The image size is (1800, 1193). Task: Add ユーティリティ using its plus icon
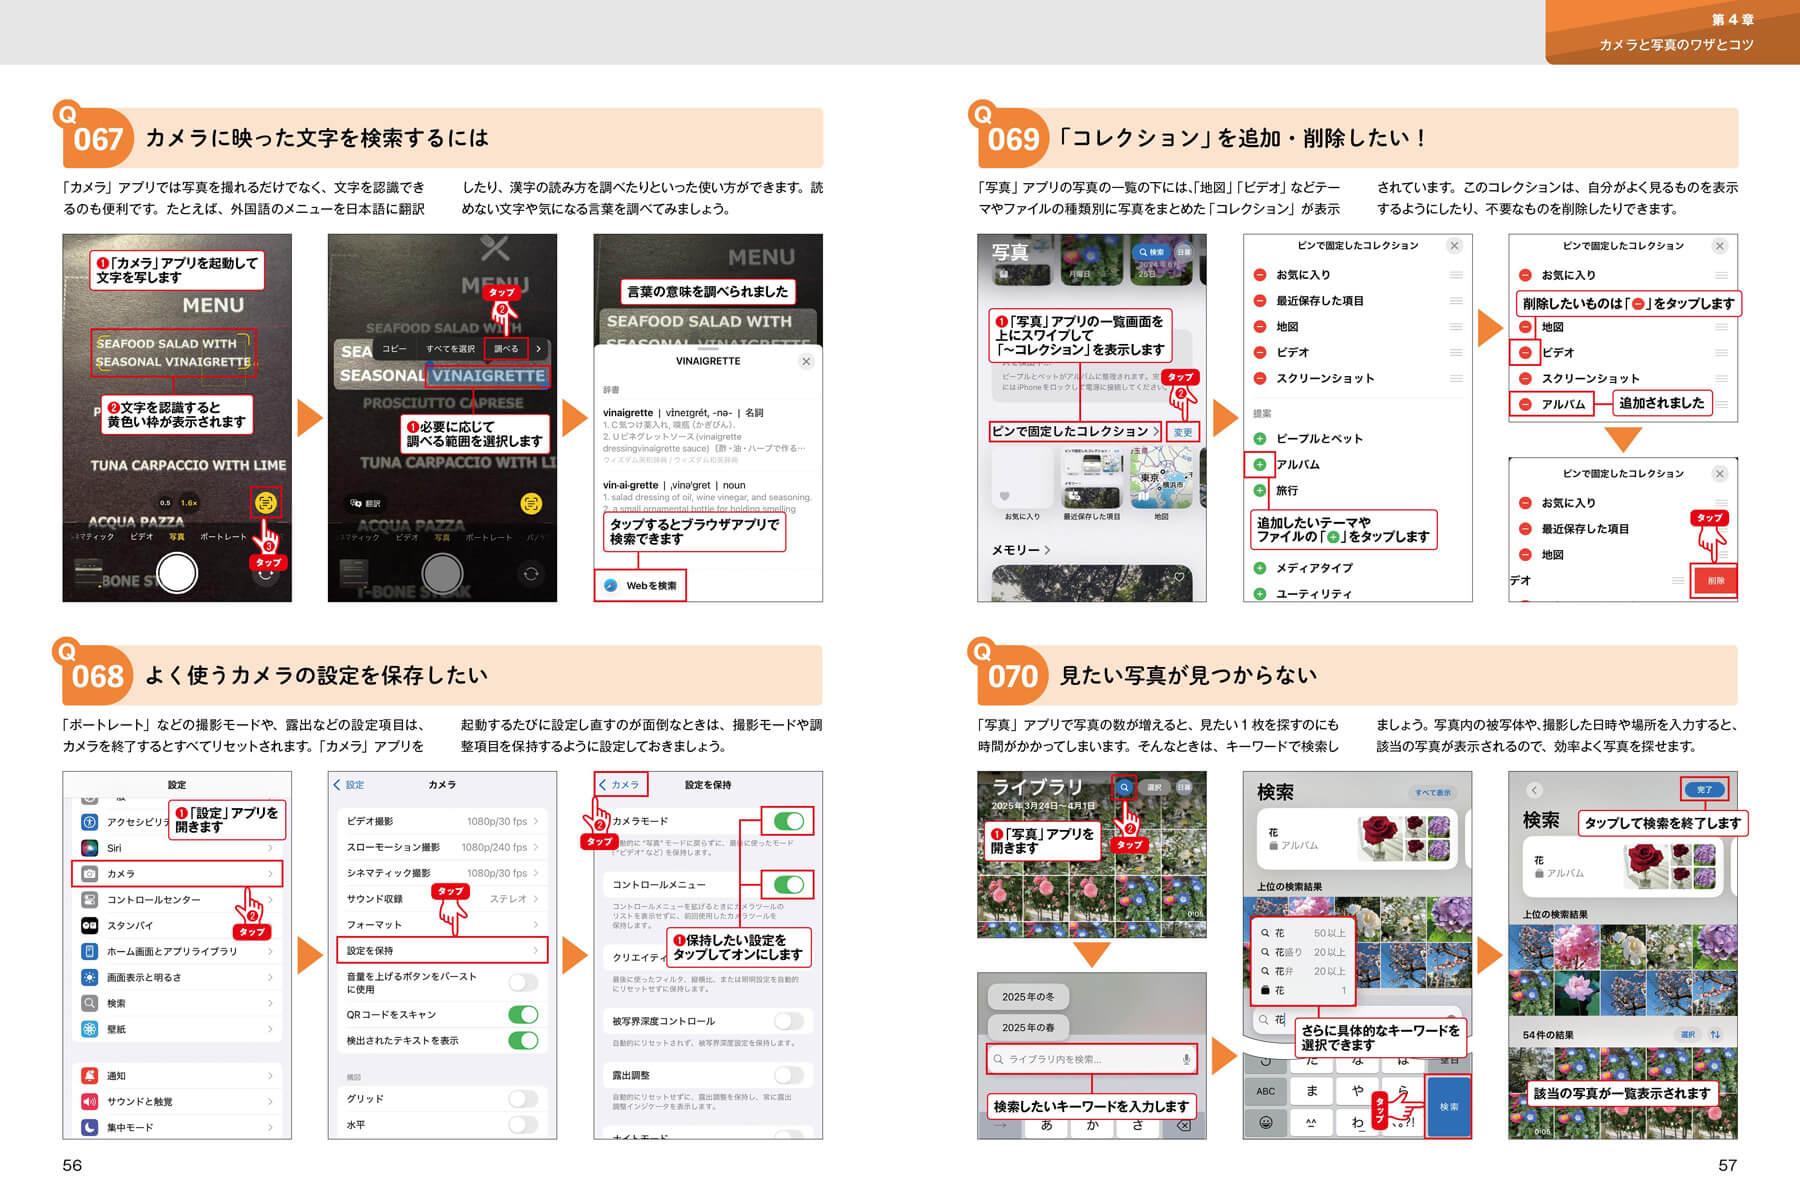click(x=1260, y=594)
